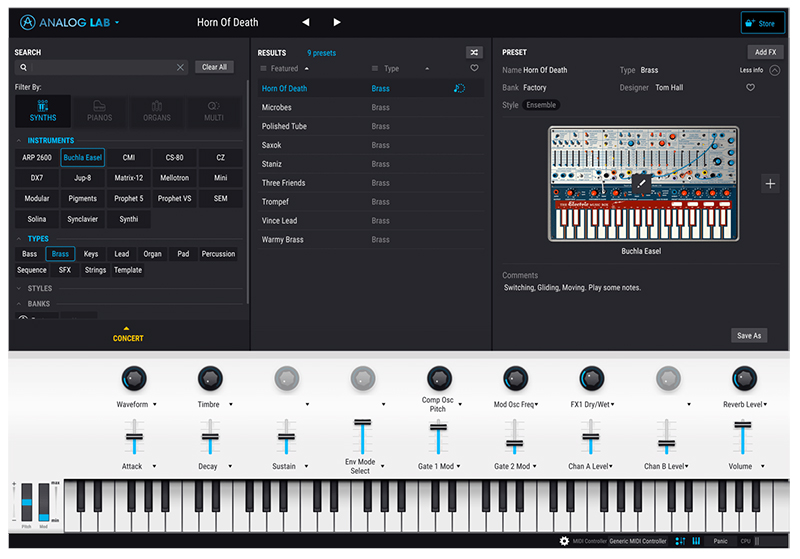Click the Ensemble style tag
The image size is (800, 559).
[541, 105]
